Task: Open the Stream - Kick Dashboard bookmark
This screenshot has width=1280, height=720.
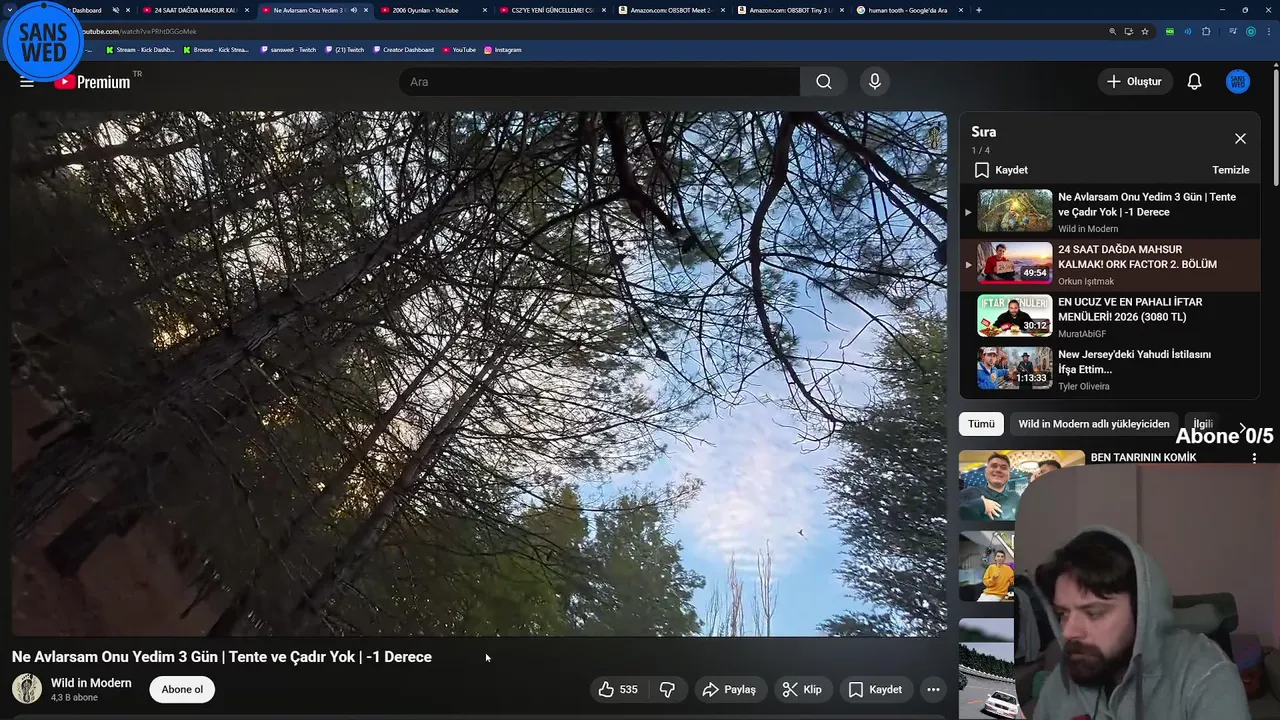Action: [x=140, y=49]
